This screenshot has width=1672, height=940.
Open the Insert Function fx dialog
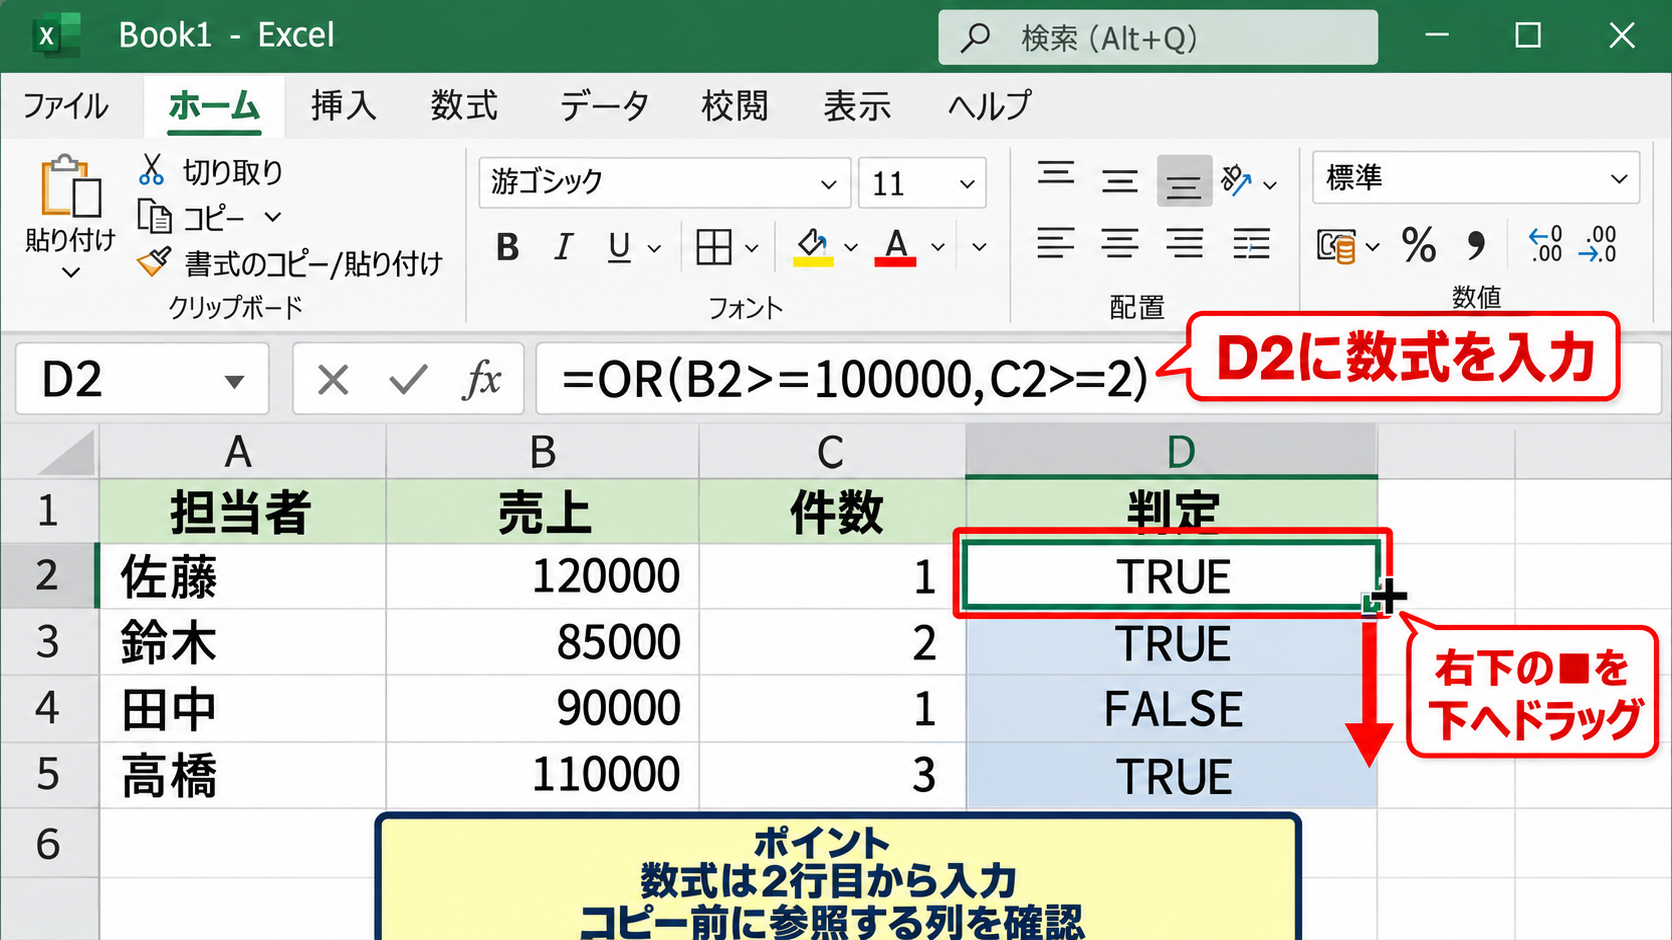click(482, 380)
